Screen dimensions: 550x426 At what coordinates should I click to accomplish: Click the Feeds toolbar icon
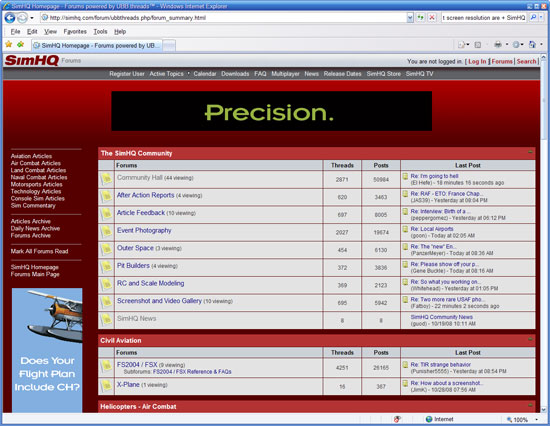click(x=478, y=45)
